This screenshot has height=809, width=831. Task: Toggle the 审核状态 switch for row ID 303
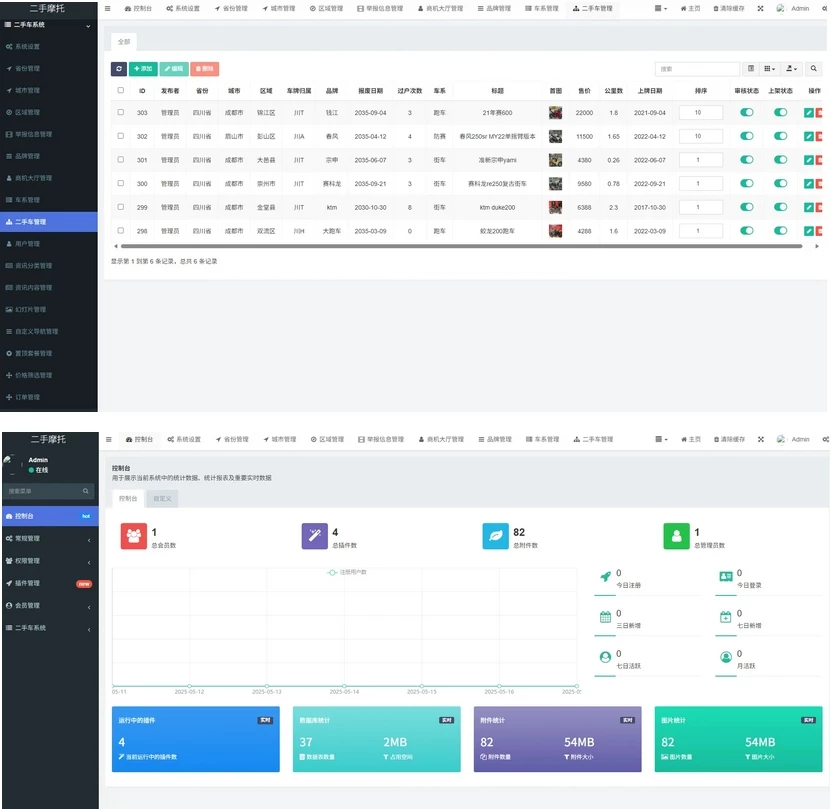746,113
